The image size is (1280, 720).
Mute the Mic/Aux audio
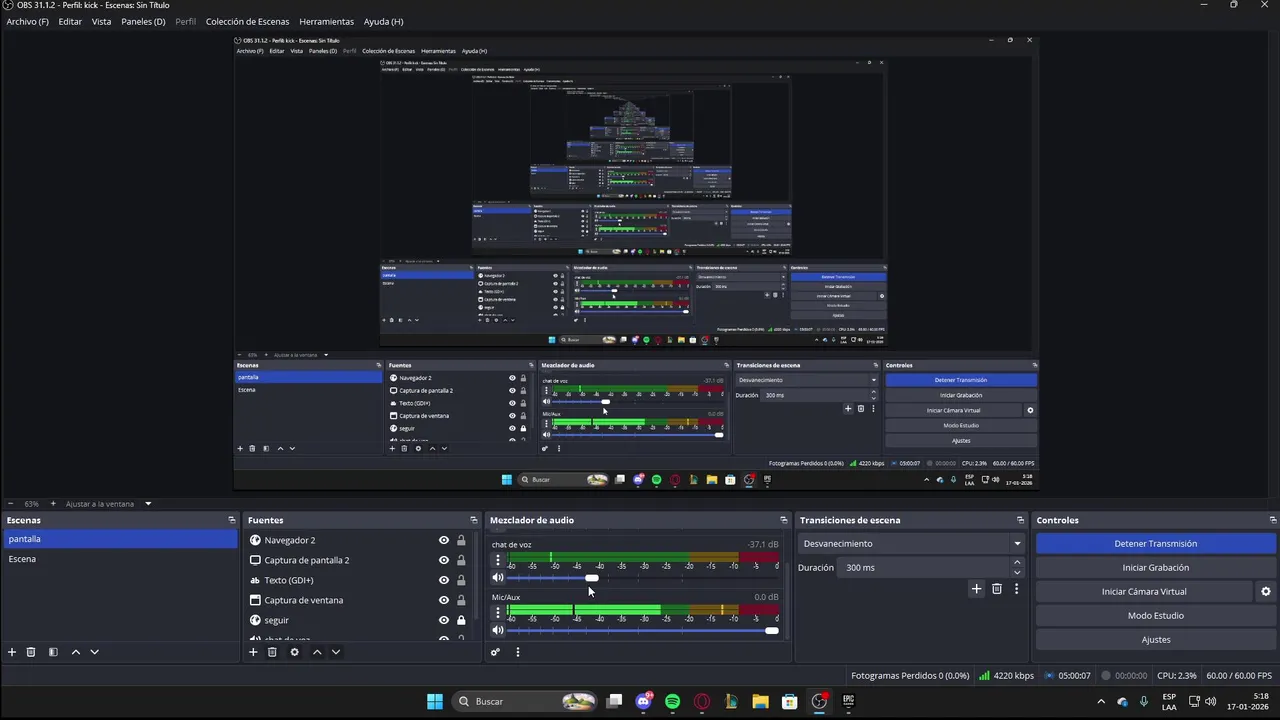coord(498,630)
